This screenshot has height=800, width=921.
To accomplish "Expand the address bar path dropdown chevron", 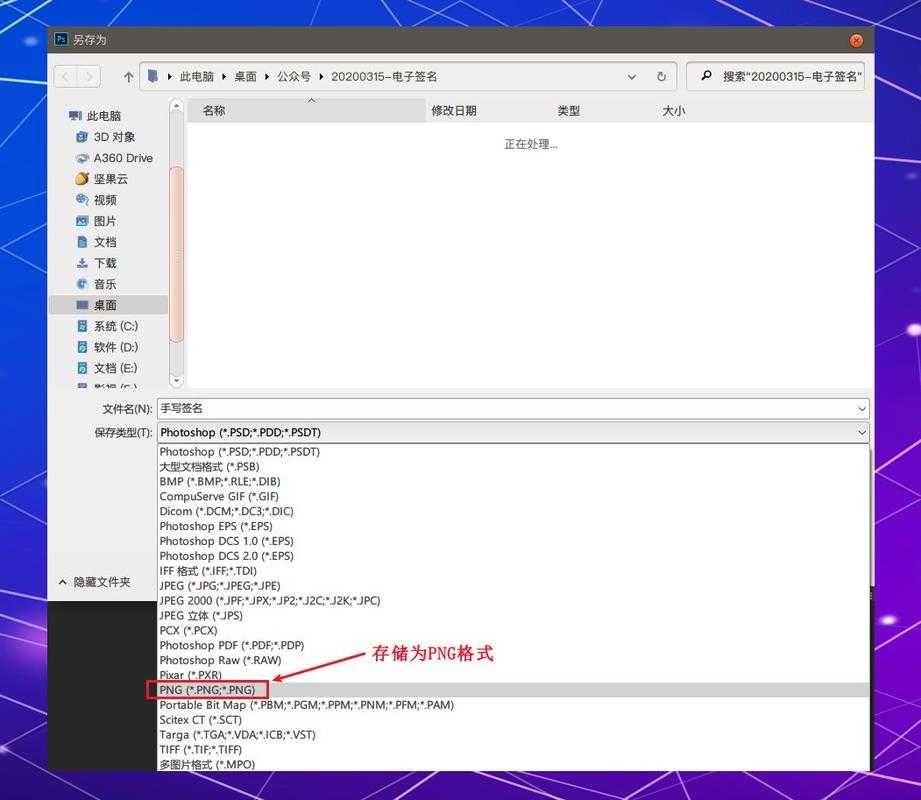I will (630, 76).
